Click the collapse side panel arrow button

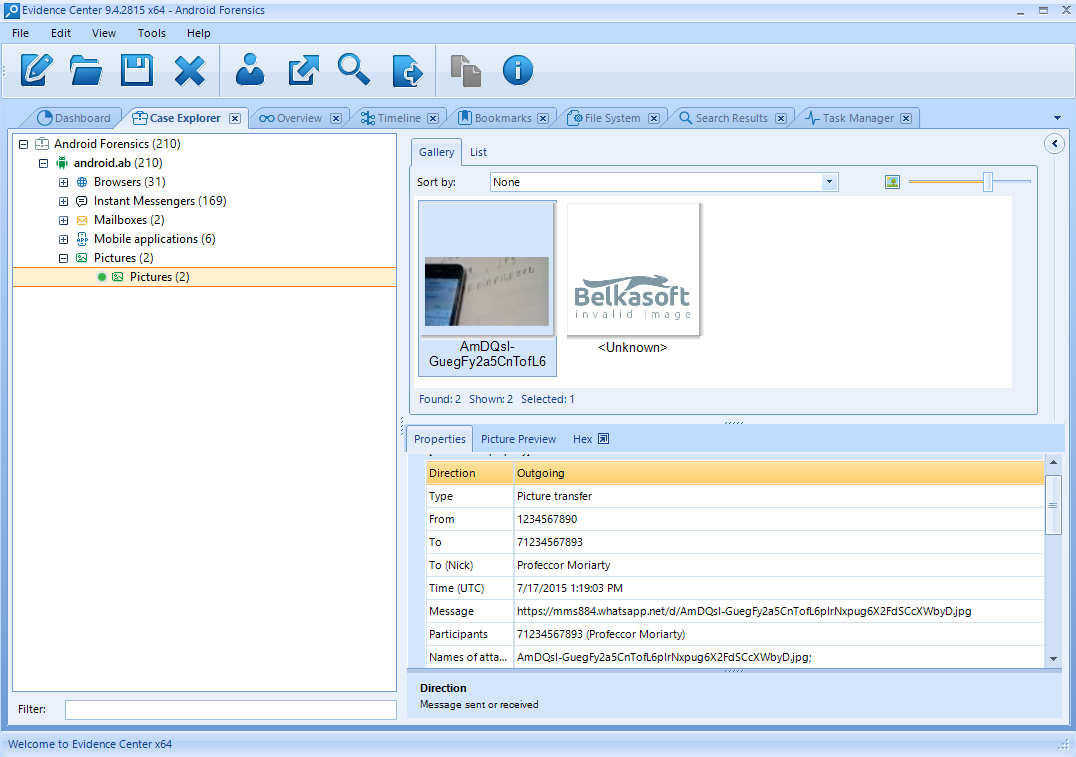point(1054,143)
